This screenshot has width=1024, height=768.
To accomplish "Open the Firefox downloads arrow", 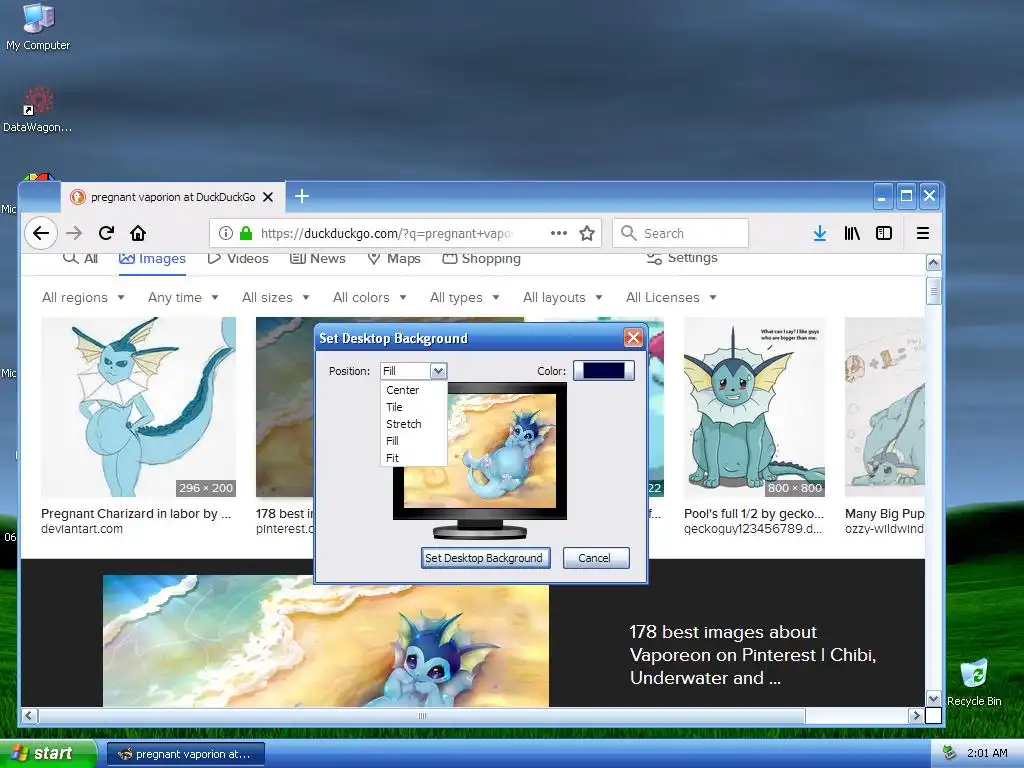I will [x=820, y=233].
